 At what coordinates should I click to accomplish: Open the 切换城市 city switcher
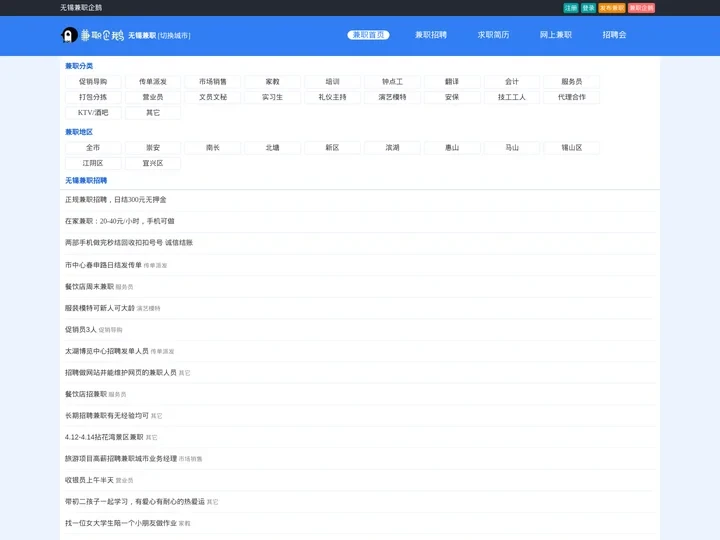click(x=174, y=35)
